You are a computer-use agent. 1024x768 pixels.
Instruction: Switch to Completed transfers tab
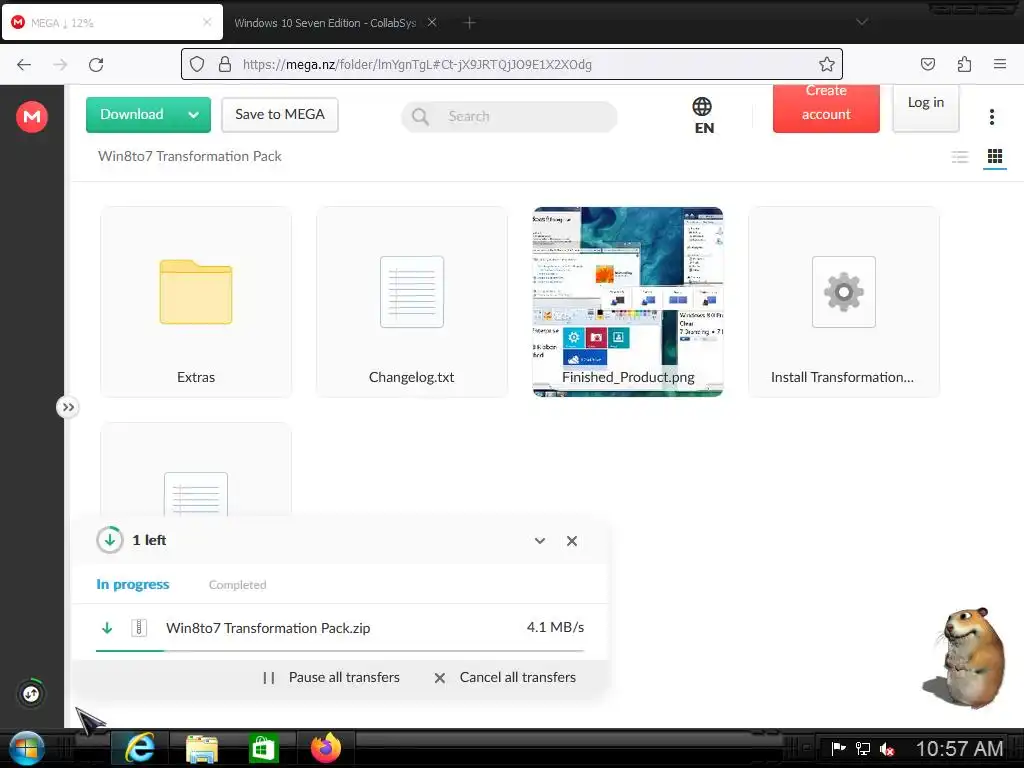[x=238, y=585]
